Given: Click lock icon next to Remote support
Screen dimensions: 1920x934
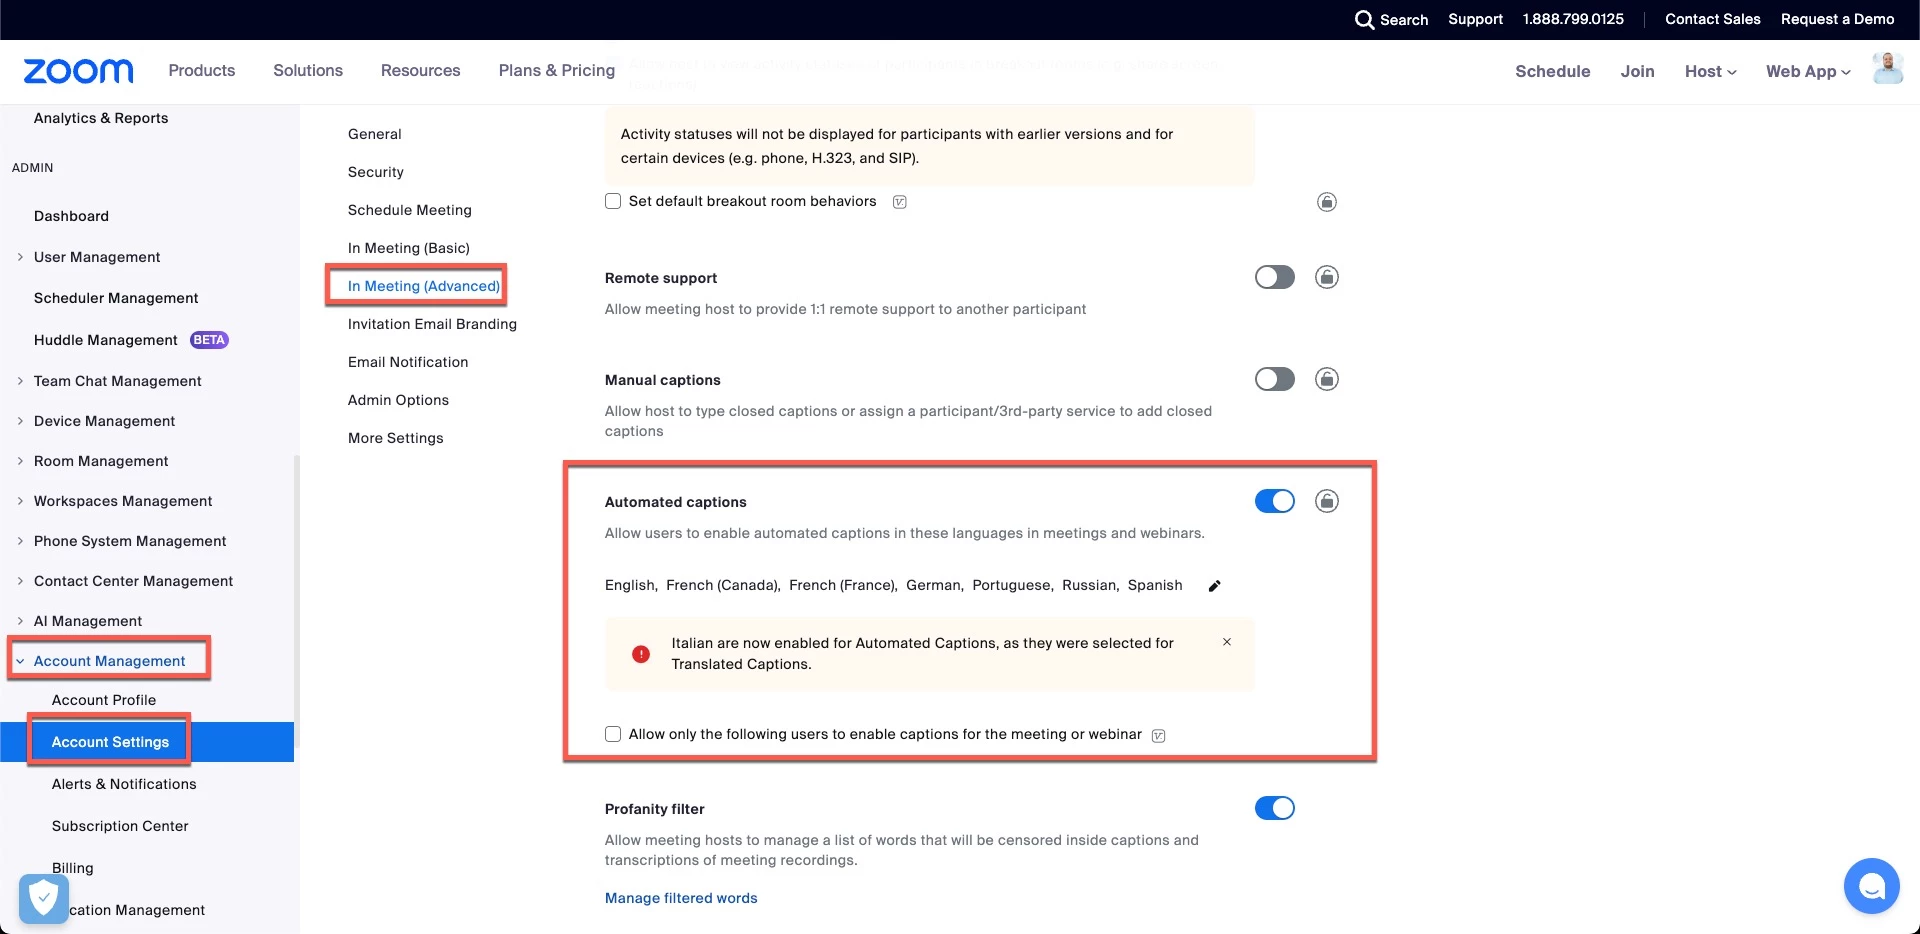Looking at the screenshot, I should (x=1327, y=277).
